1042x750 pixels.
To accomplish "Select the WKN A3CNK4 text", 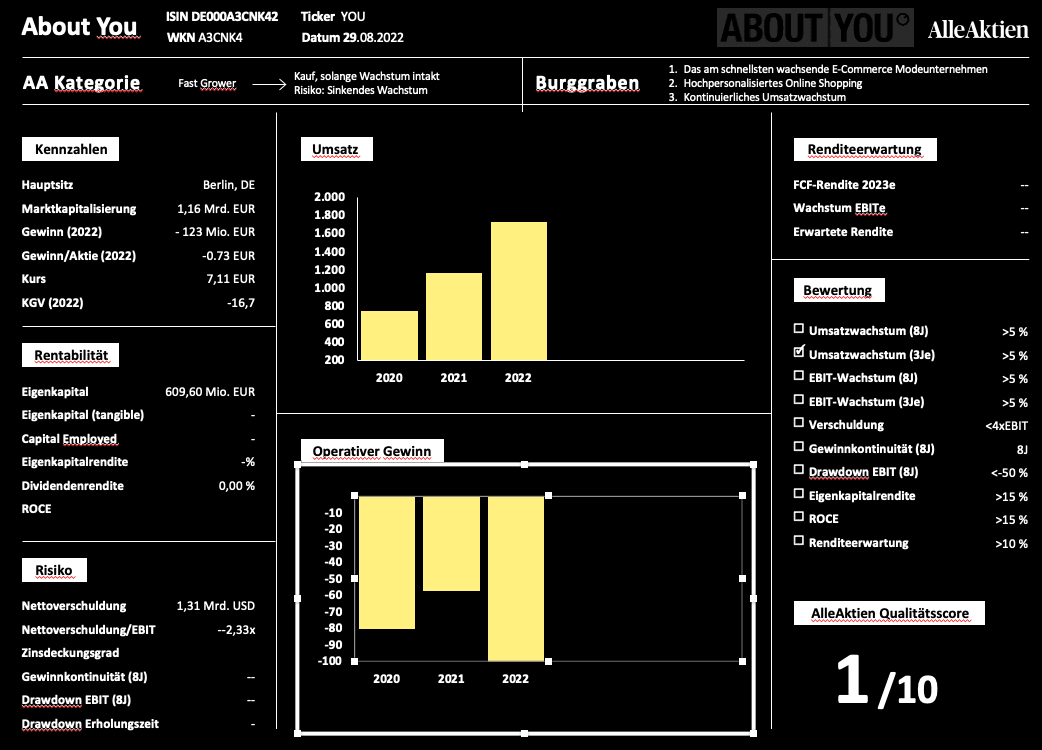I will click(204, 38).
